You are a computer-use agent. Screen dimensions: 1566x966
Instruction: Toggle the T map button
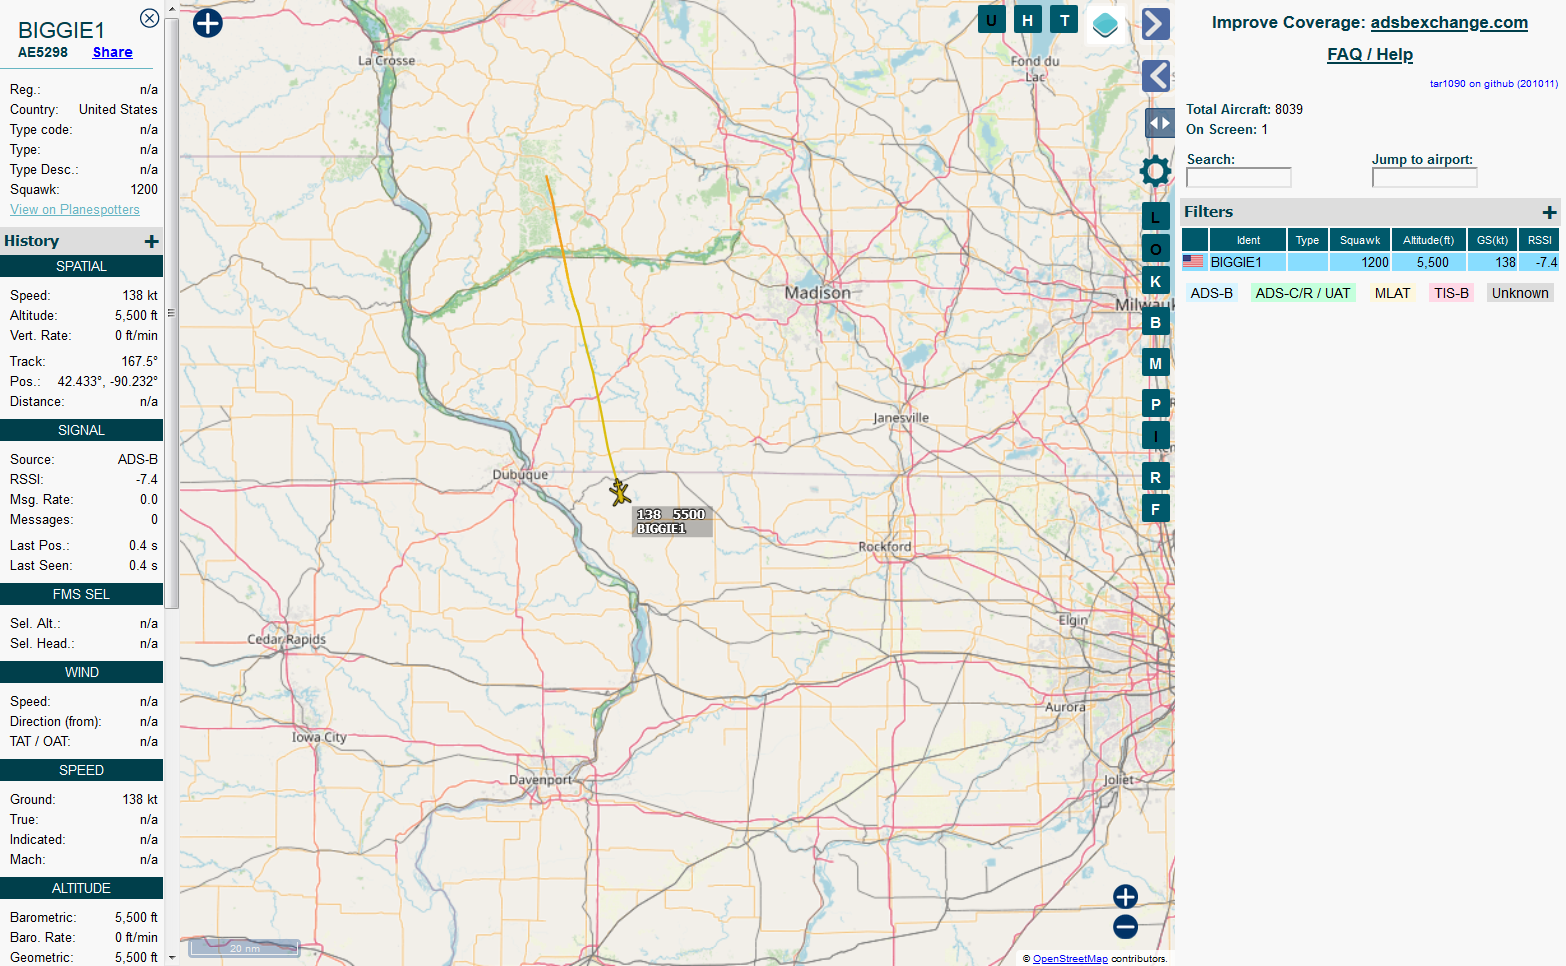[1065, 19]
